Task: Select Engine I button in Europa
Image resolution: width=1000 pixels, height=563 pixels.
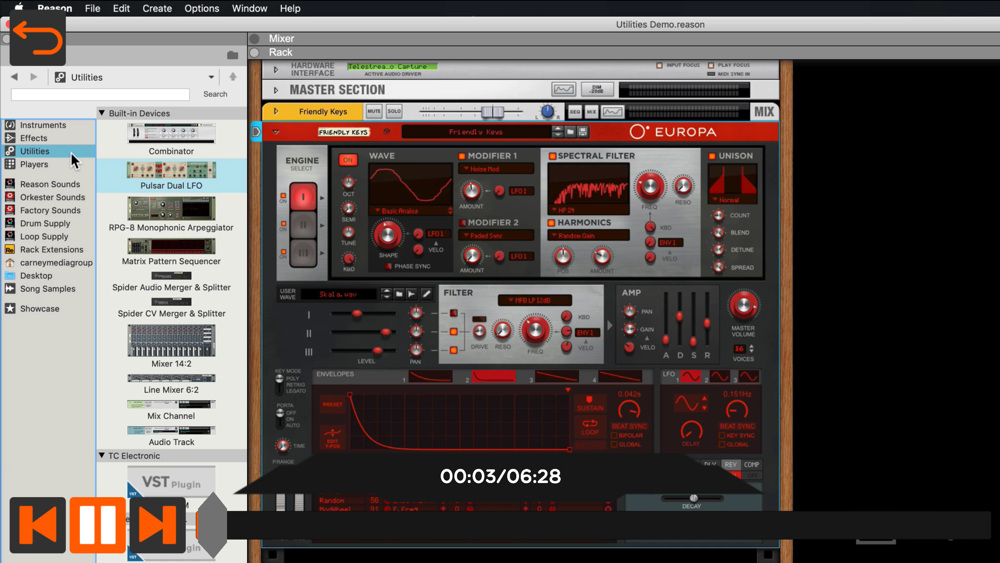Action: (x=303, y=197)
